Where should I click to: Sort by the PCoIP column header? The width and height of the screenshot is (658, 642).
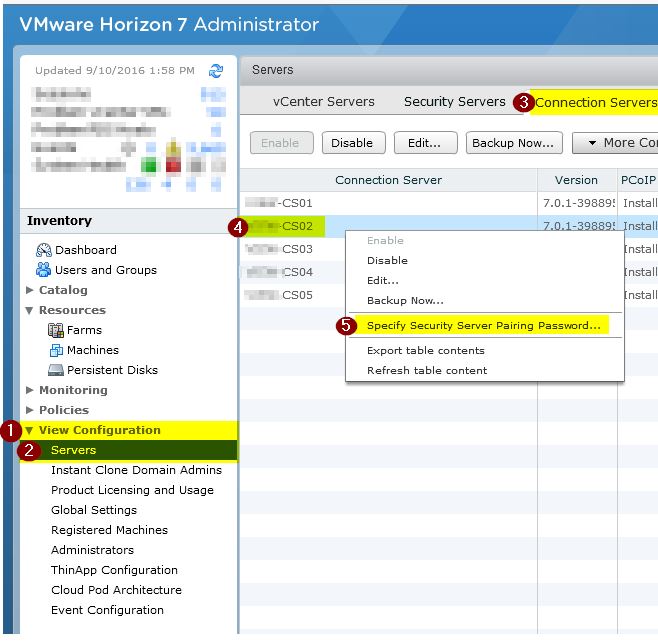[x=638, y=180]
